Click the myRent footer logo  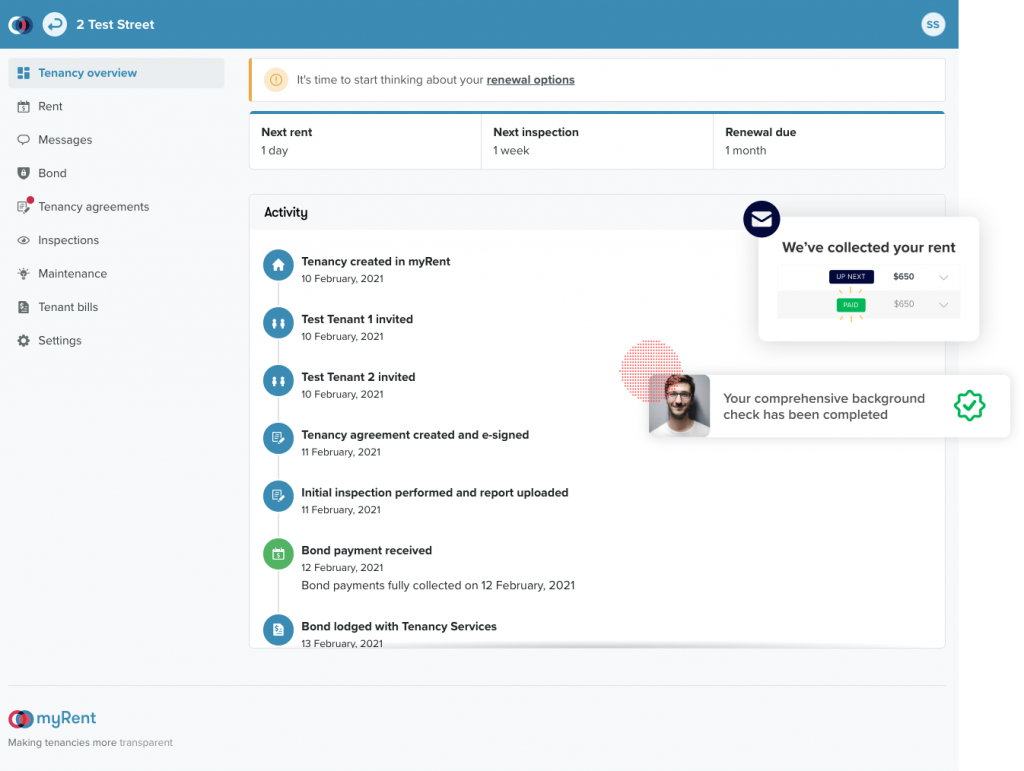coord(52,719)
